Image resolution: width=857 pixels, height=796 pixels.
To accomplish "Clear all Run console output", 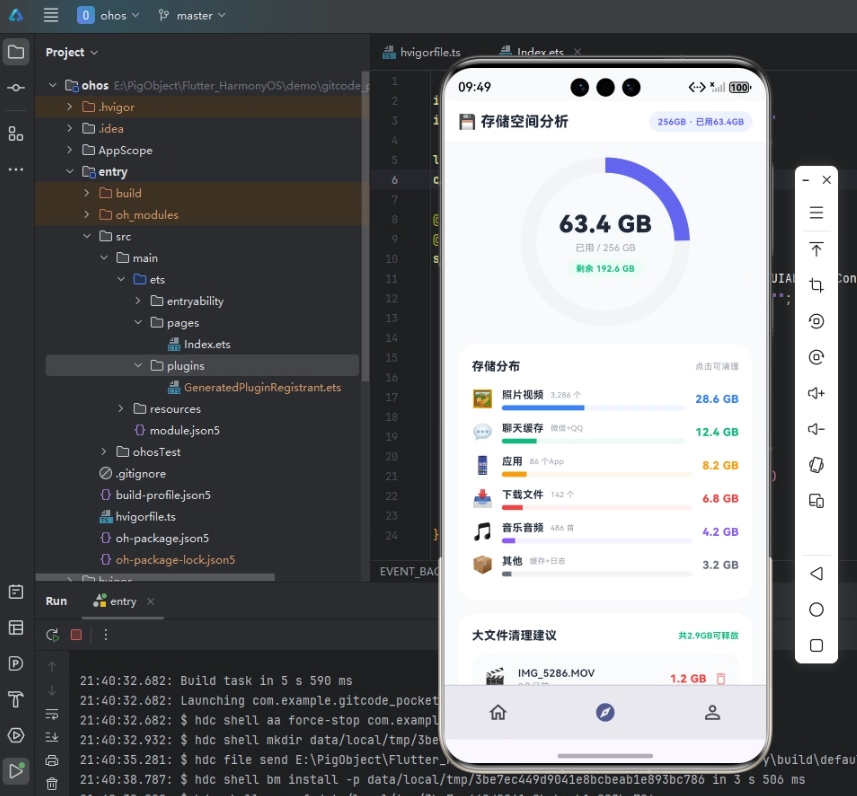I will [x=52, y=783].
